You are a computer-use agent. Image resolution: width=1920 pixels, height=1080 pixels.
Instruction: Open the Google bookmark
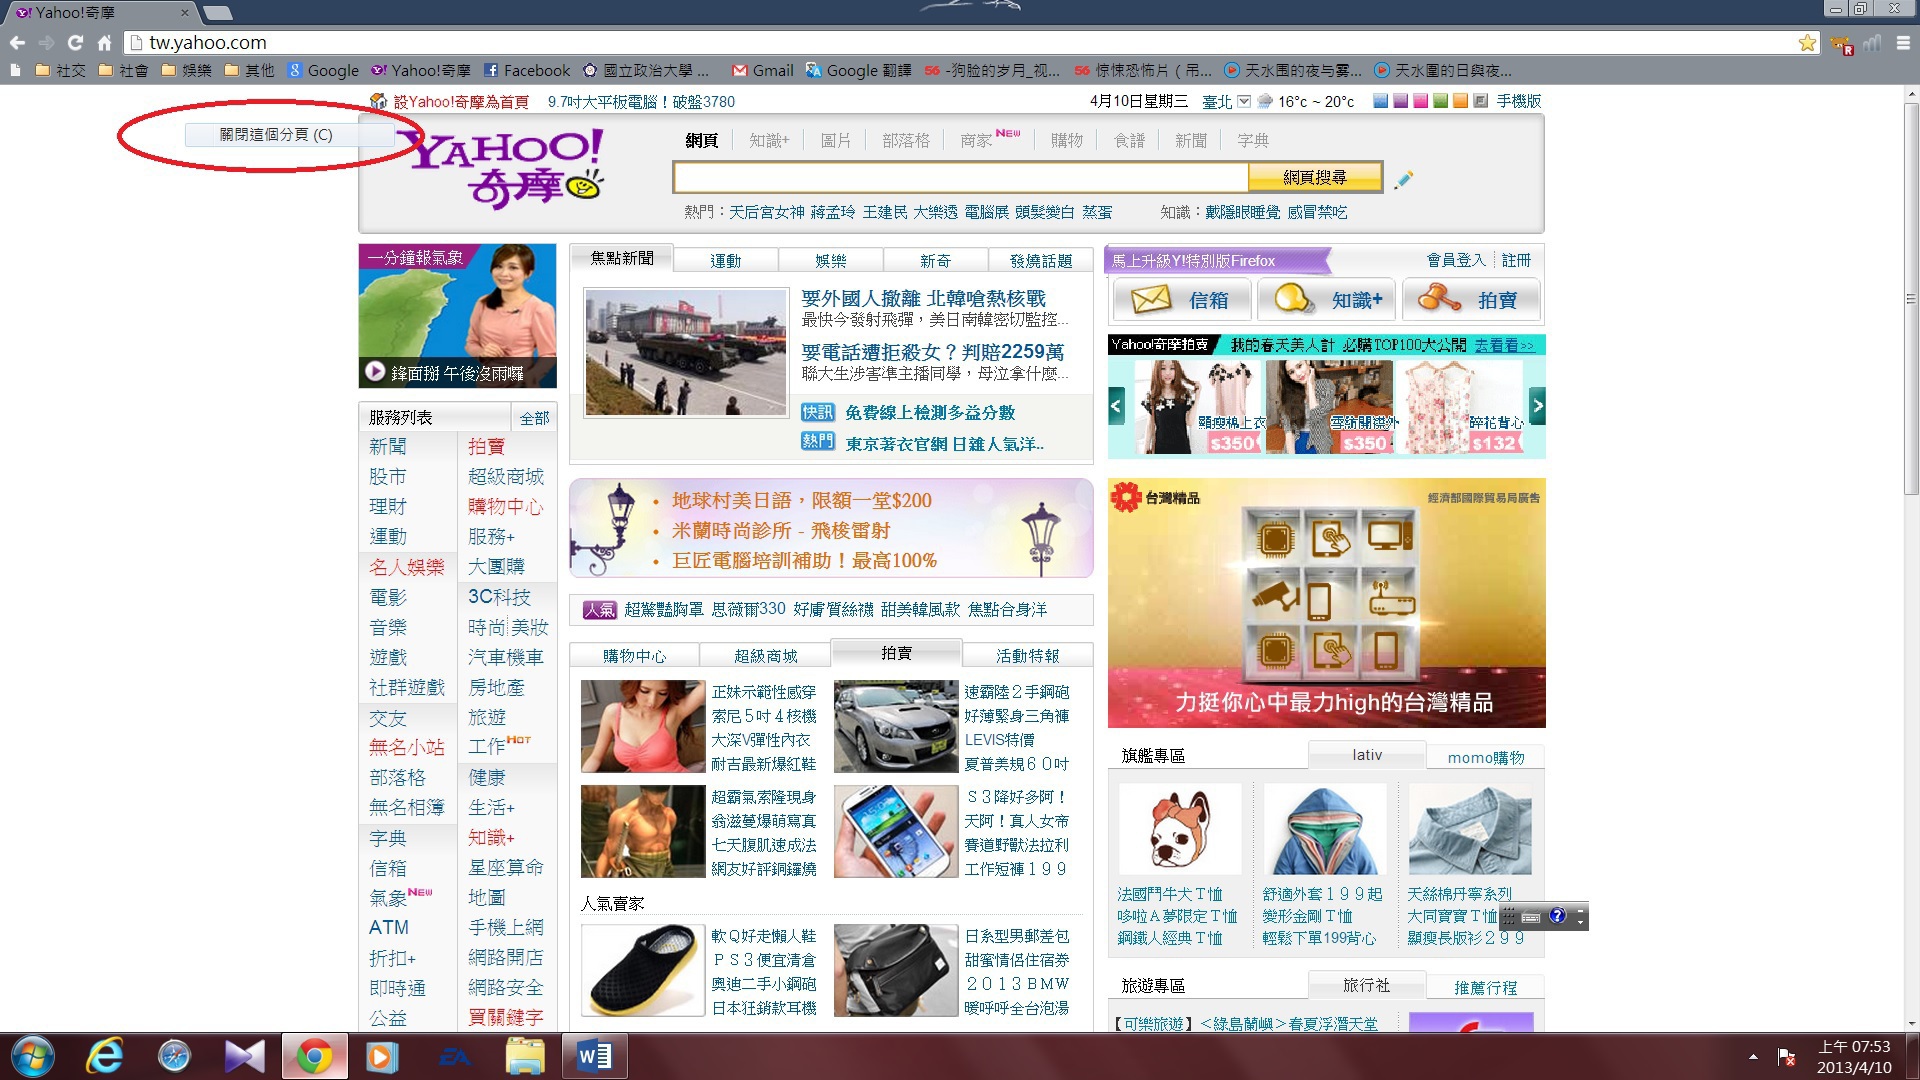coord(323,70)
